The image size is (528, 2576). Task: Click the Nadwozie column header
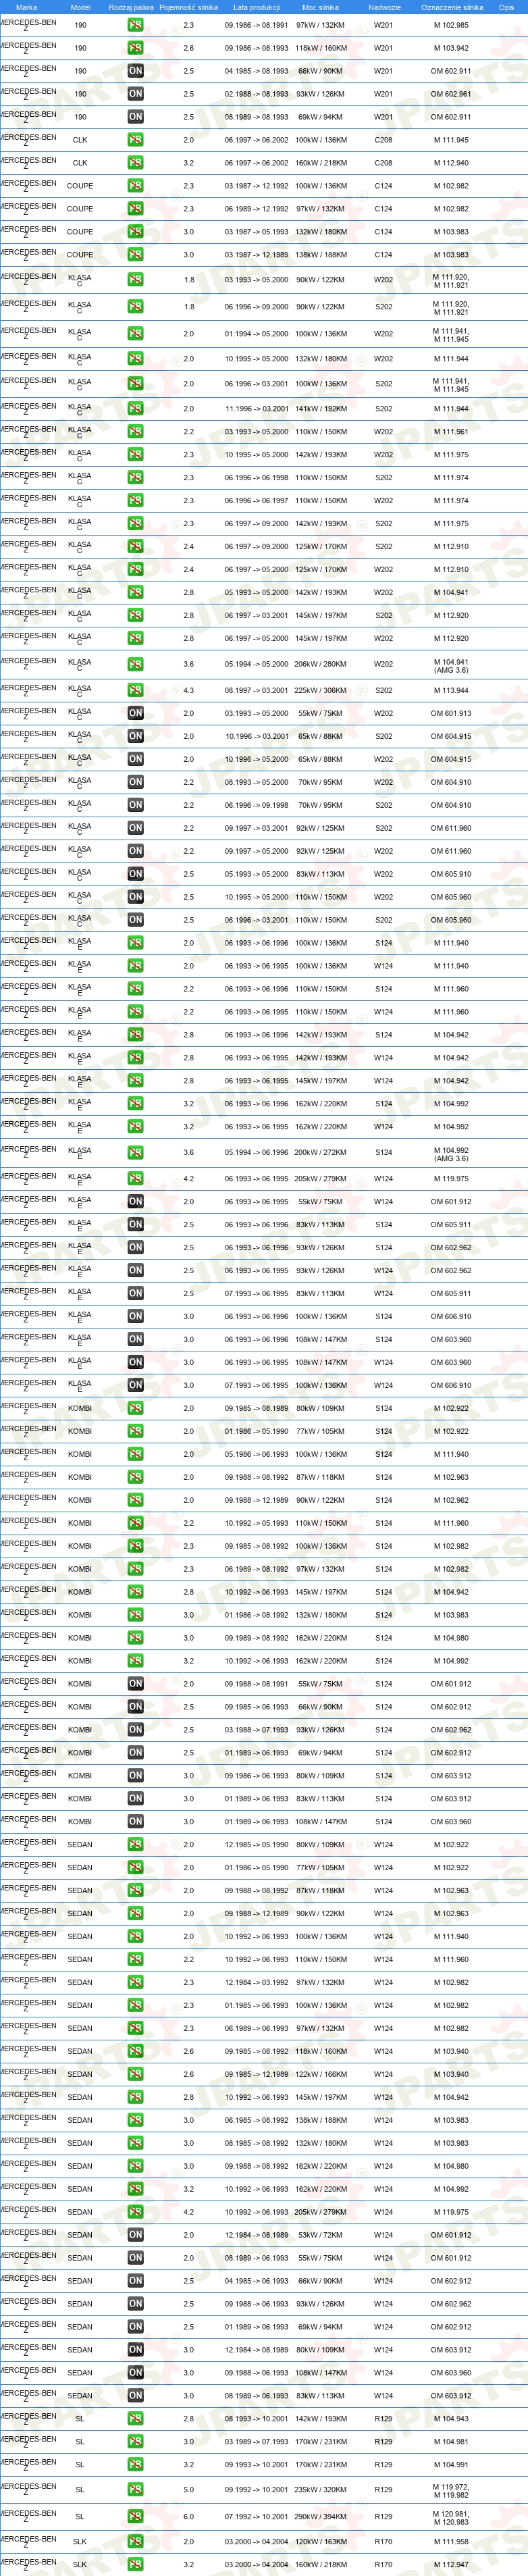click(384, 7)
